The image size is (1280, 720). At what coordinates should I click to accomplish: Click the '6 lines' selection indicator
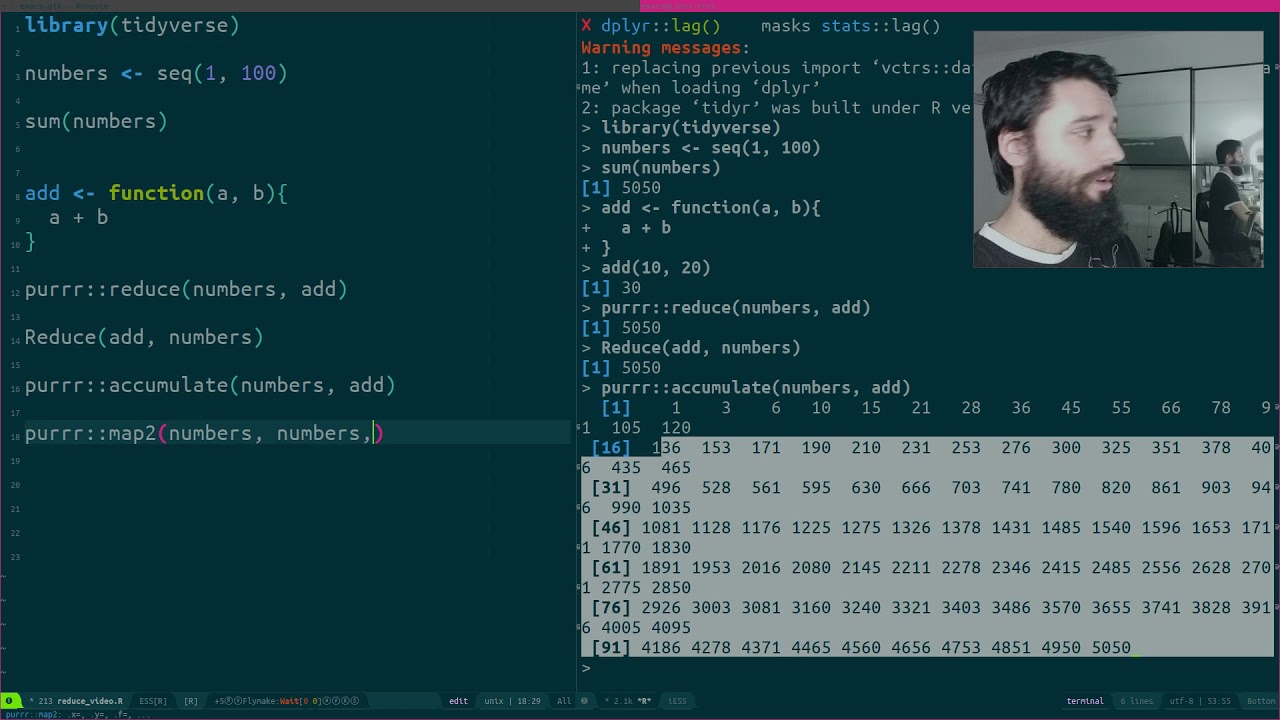(x=1136, y=701)
